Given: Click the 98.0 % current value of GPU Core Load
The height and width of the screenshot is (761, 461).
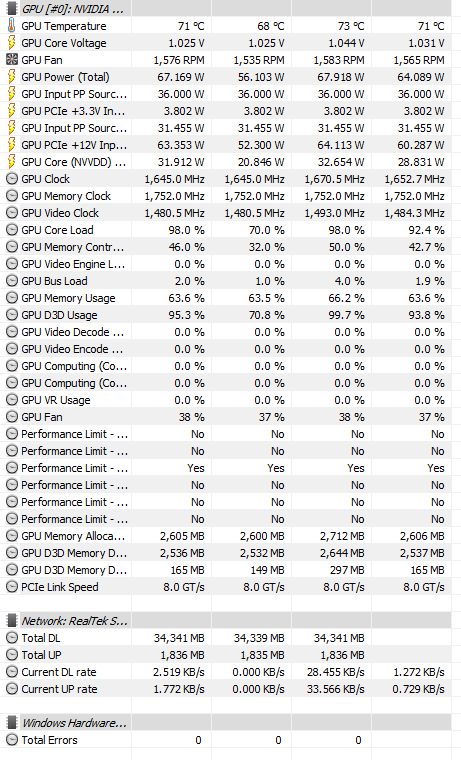Looking at the screenshot, I should pos(186,230).
